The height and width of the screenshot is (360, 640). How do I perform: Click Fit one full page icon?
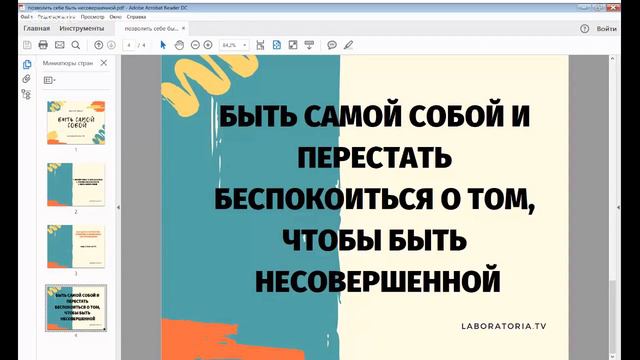(x=277, y=45)
